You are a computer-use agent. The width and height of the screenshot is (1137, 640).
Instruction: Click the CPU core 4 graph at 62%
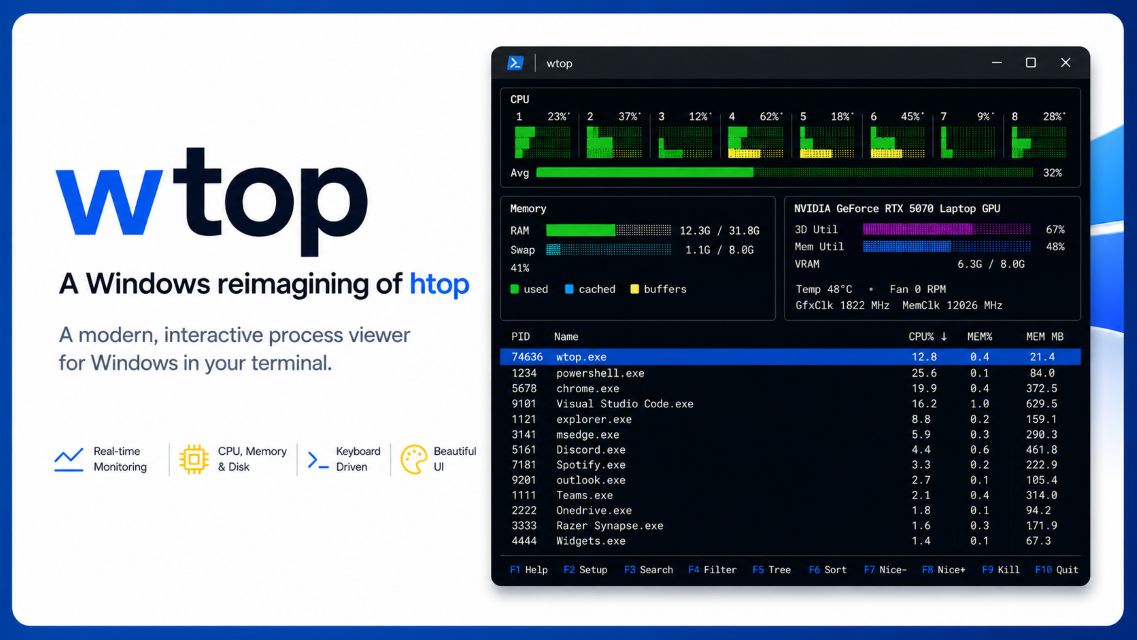756,142
